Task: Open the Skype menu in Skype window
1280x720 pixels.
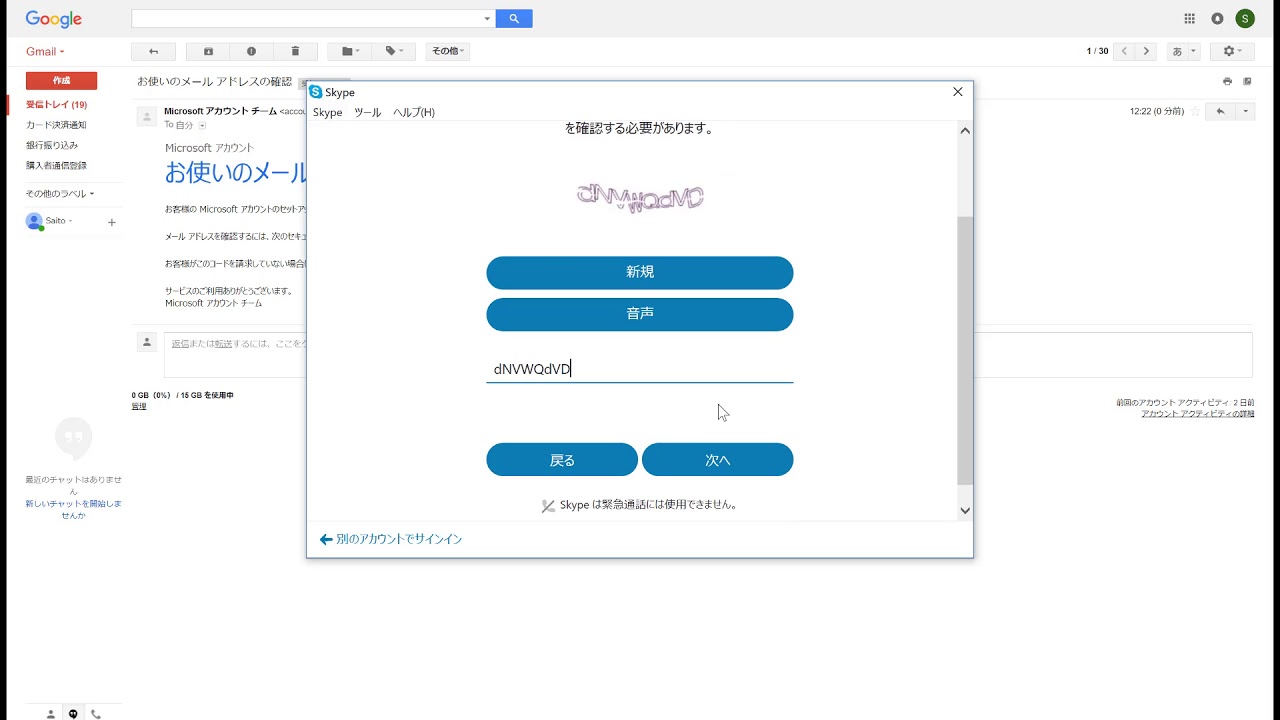Action: pos(328,113)
